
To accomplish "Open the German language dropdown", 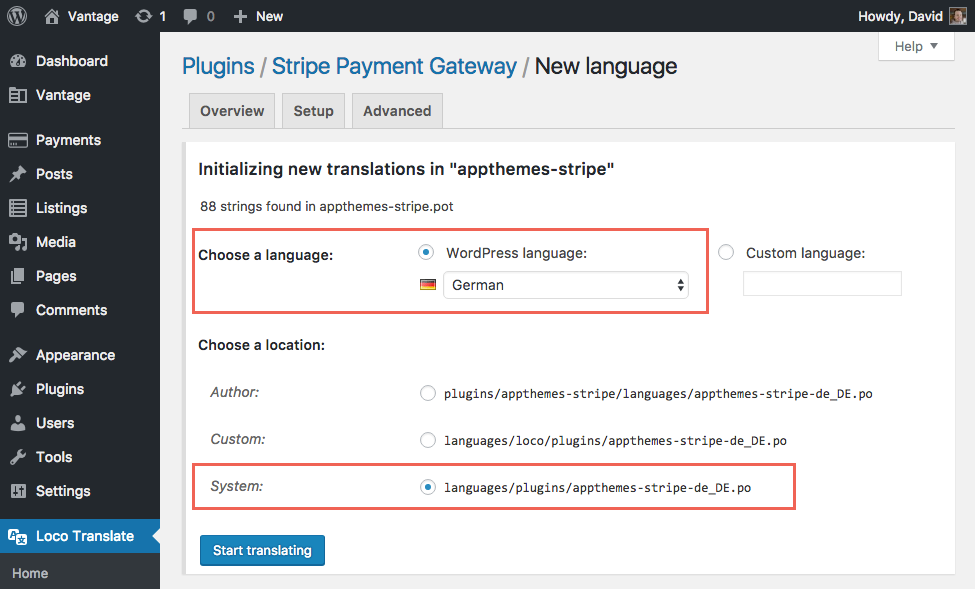I will coord(566,285).
